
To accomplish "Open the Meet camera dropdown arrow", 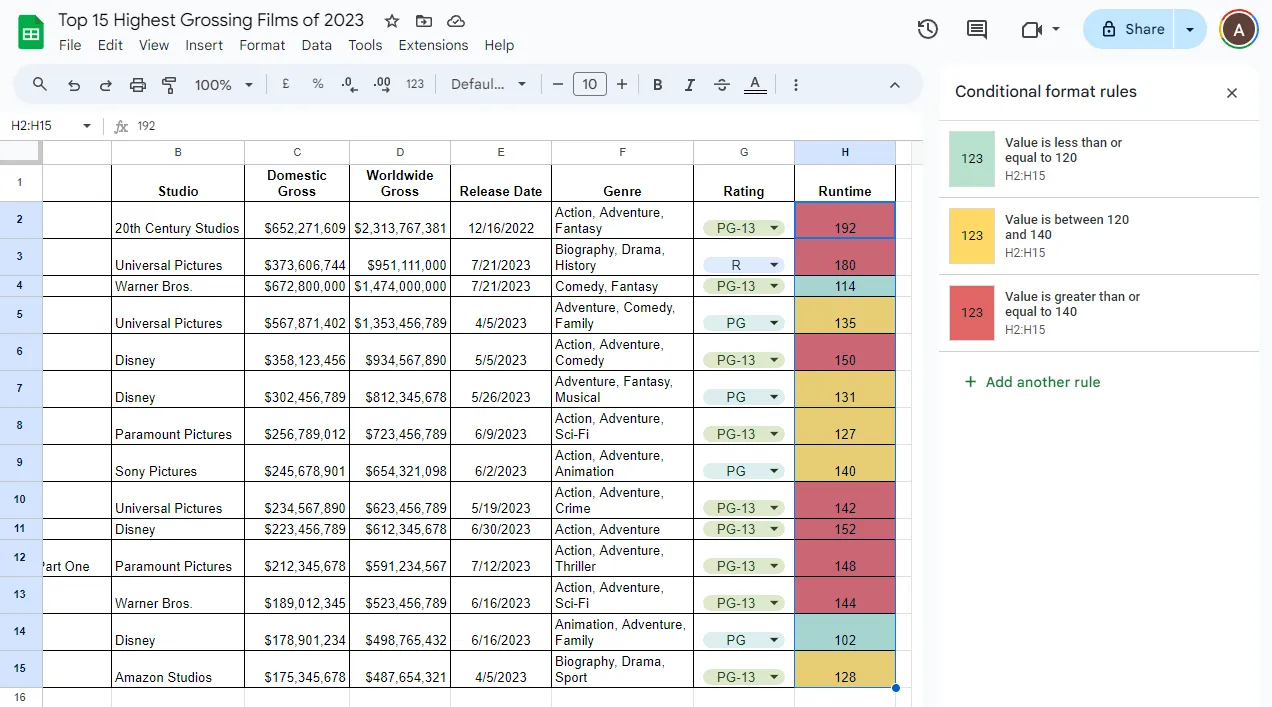I will [x=1056, y=29].
